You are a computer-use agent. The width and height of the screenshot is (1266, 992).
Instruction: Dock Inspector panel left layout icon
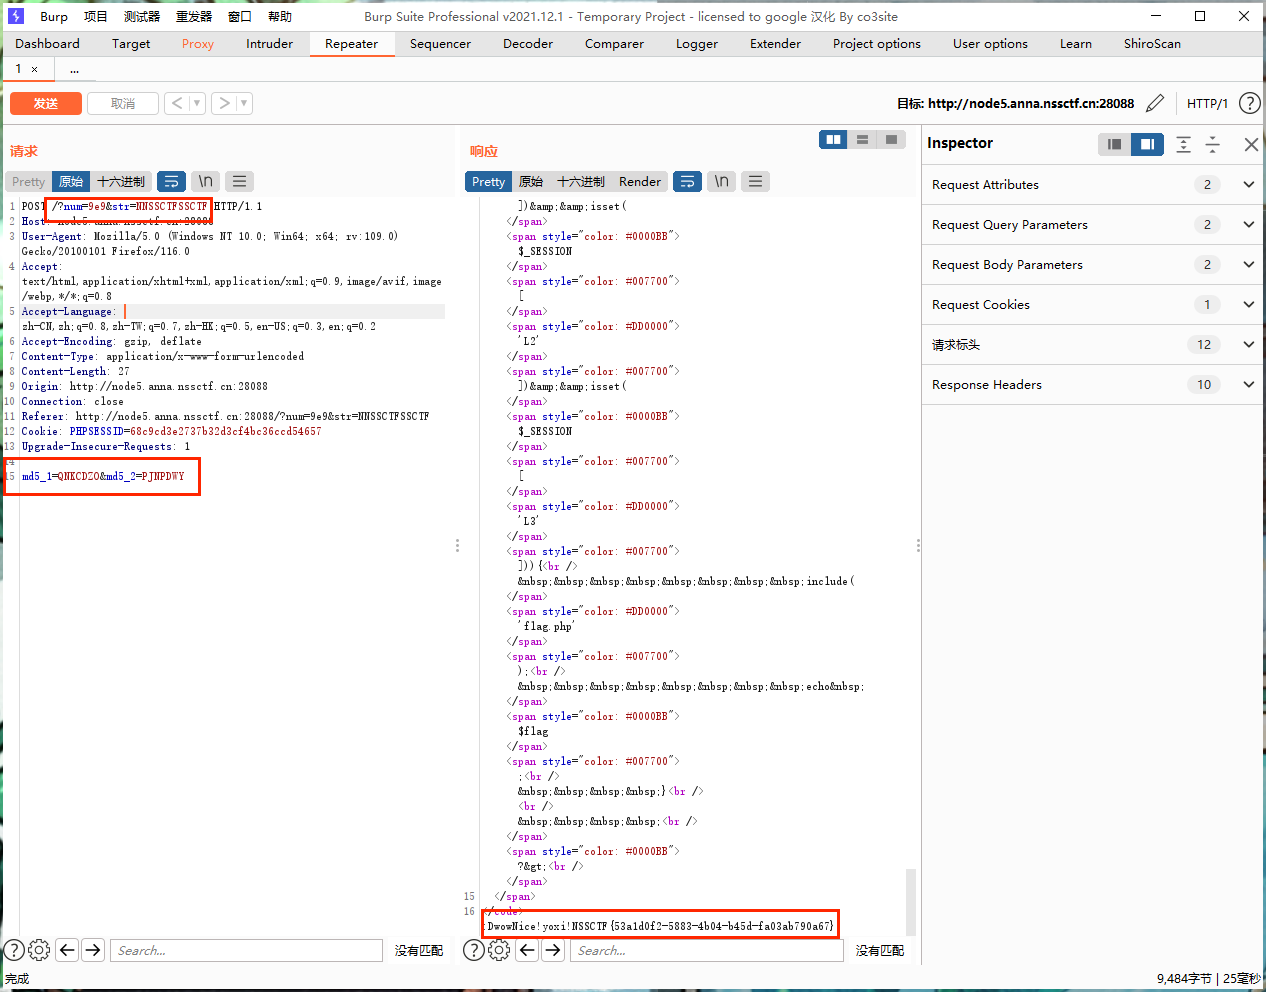point(1114,144)
